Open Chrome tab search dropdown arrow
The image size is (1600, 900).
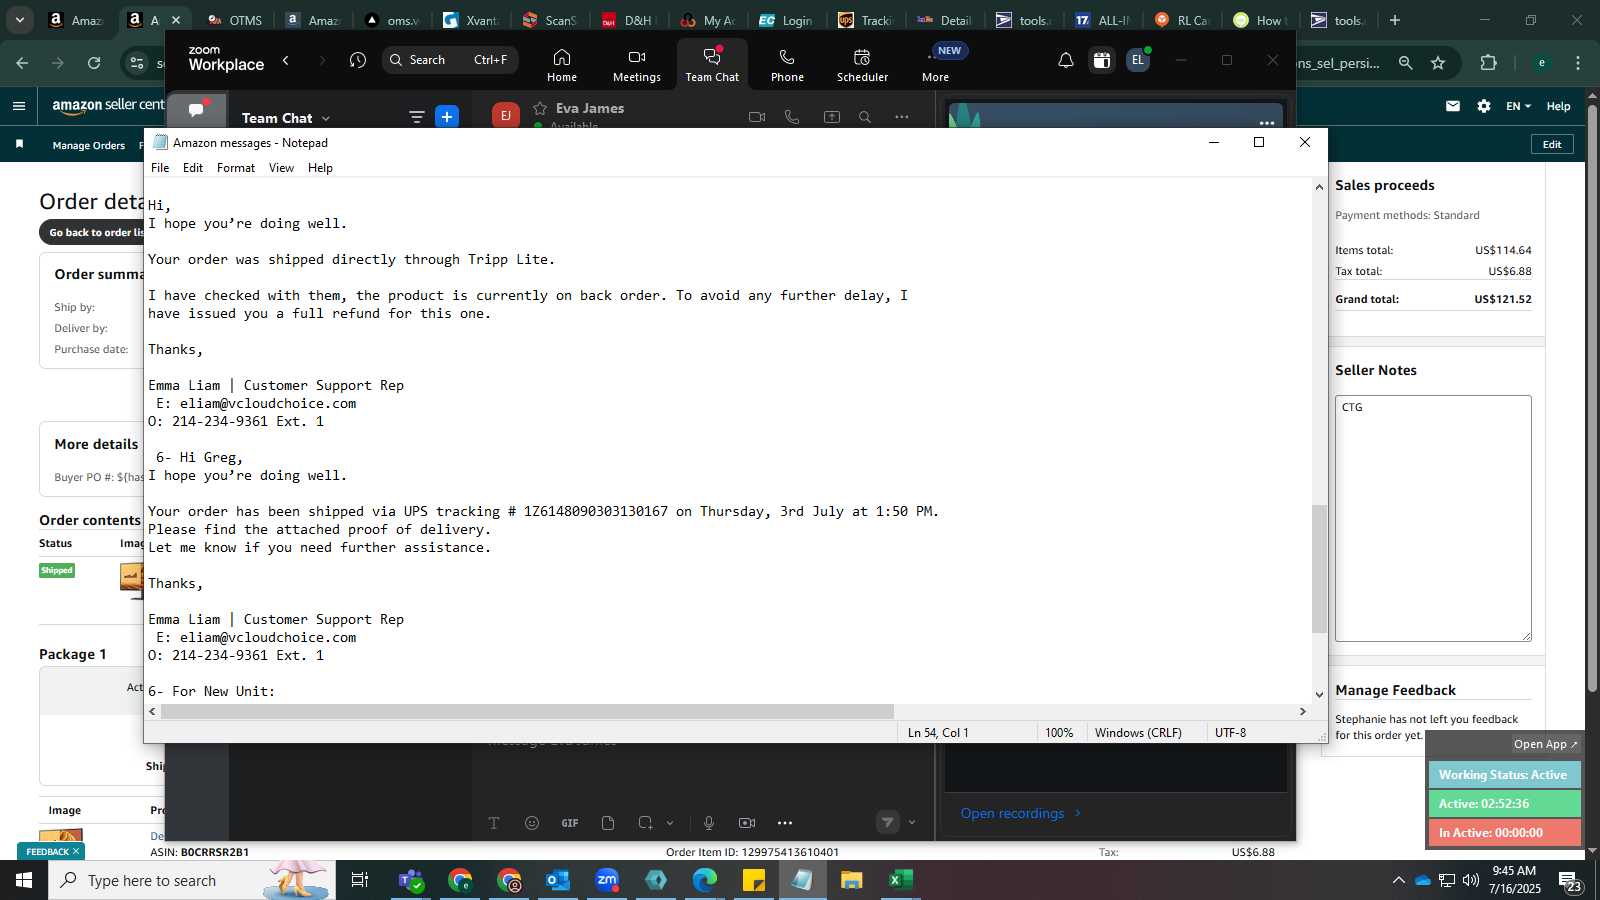(19, 20)
